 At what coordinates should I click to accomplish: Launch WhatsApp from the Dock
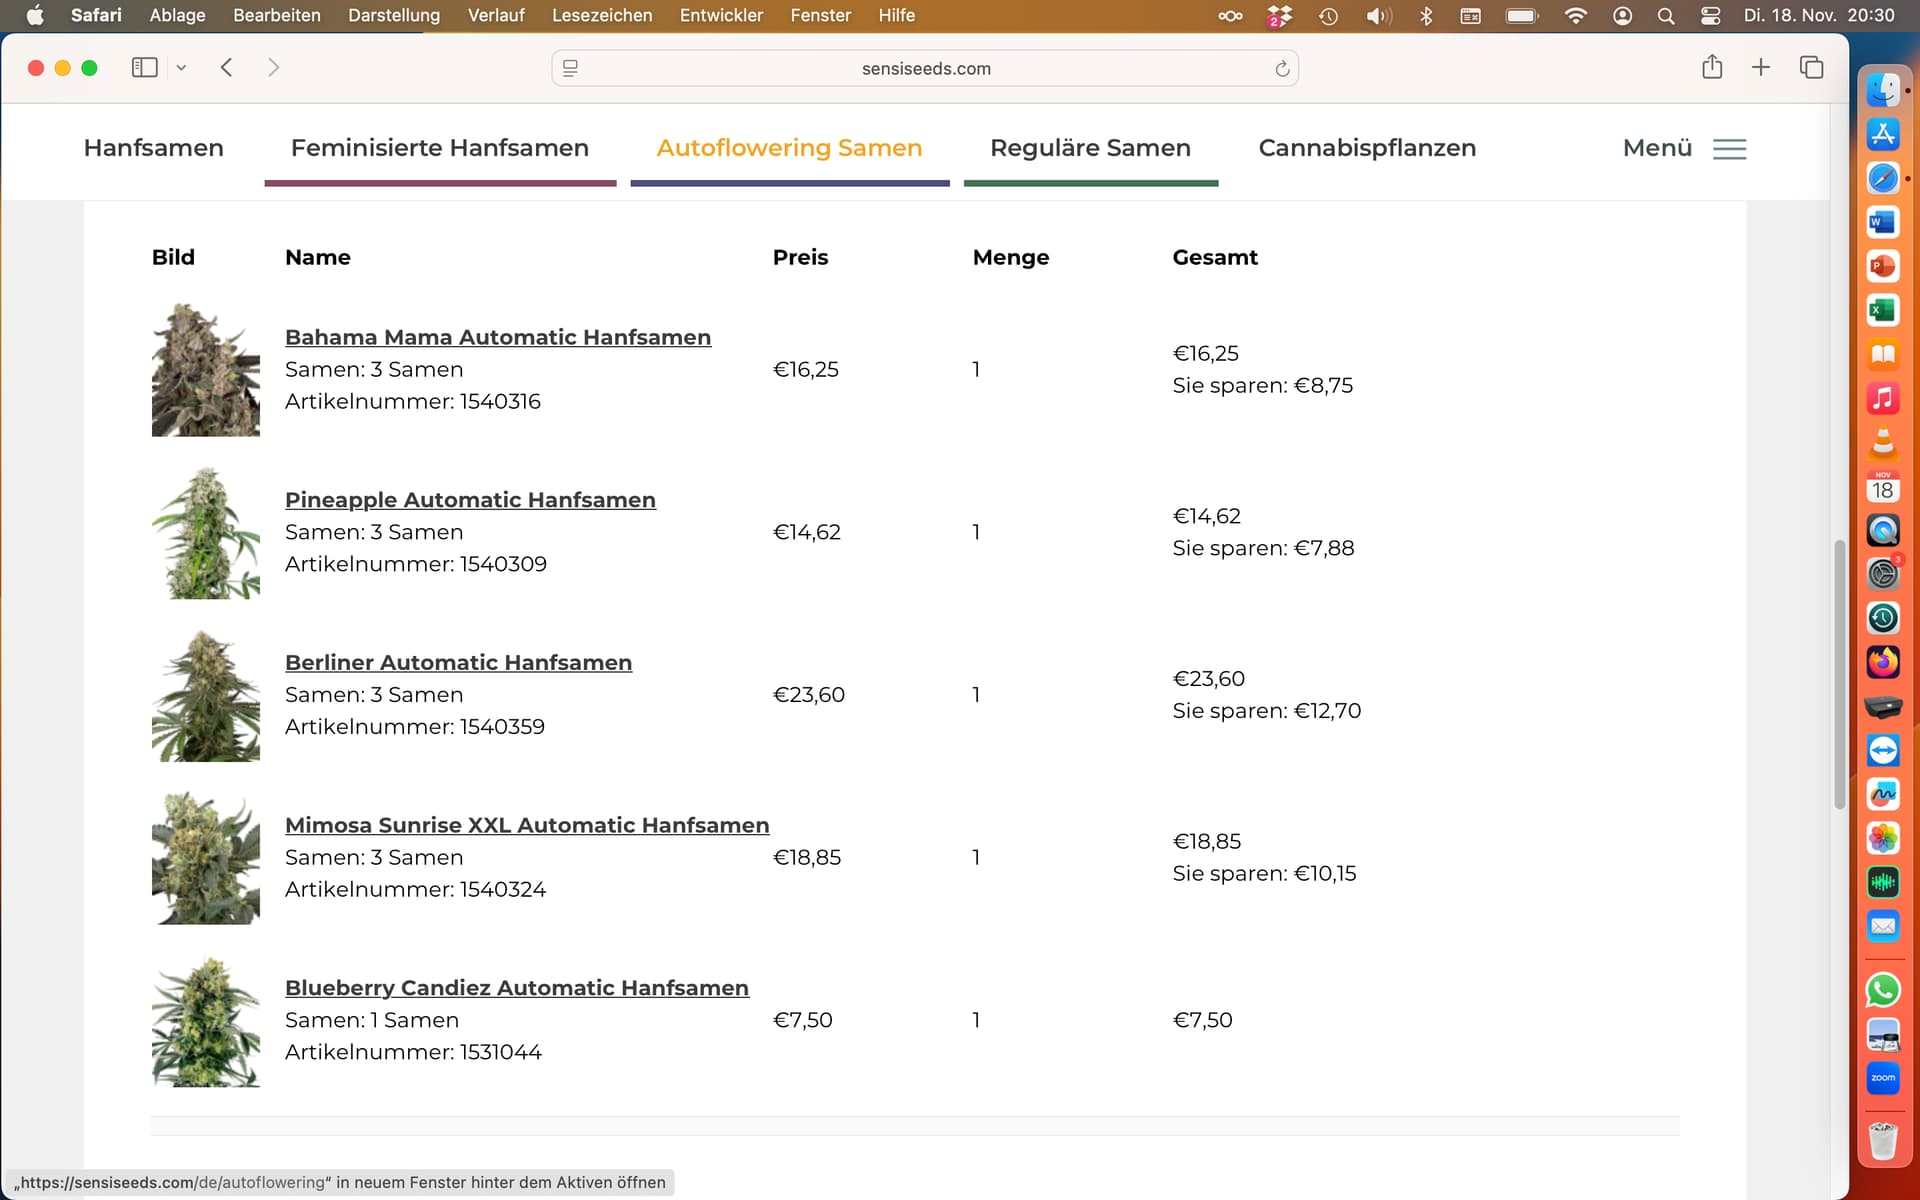point(1883,990)
